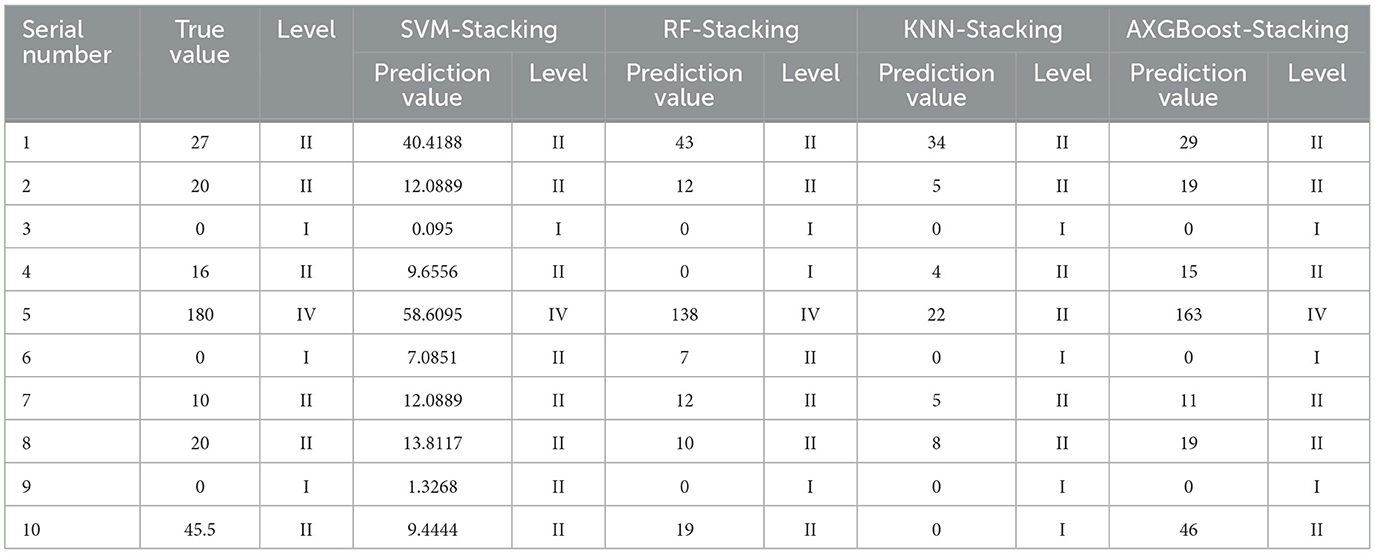Select the AXGBoost prediction value 163
The height and width of the screenshot is (554, 1375).
[x=1188, y=314]
